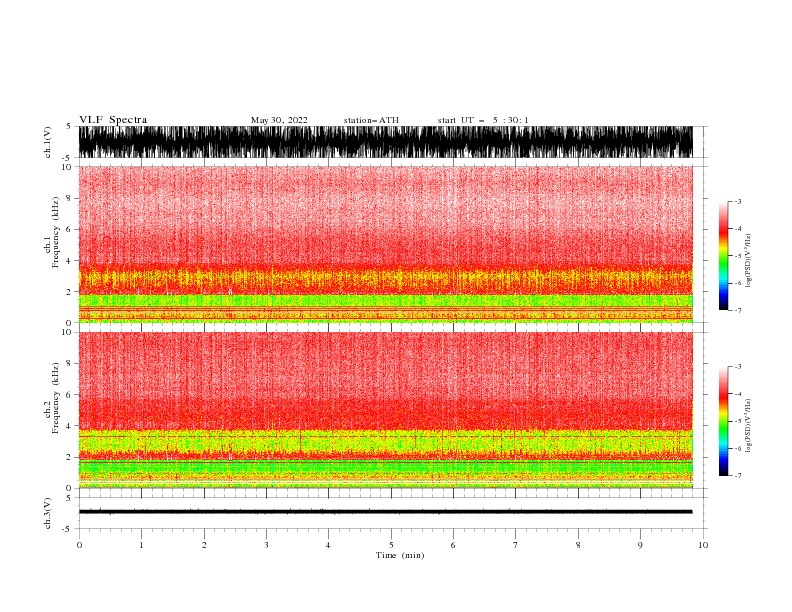Click the time axis tick label "4"
The width and height of the screenshot is (792, 612).
coord(328,545)
